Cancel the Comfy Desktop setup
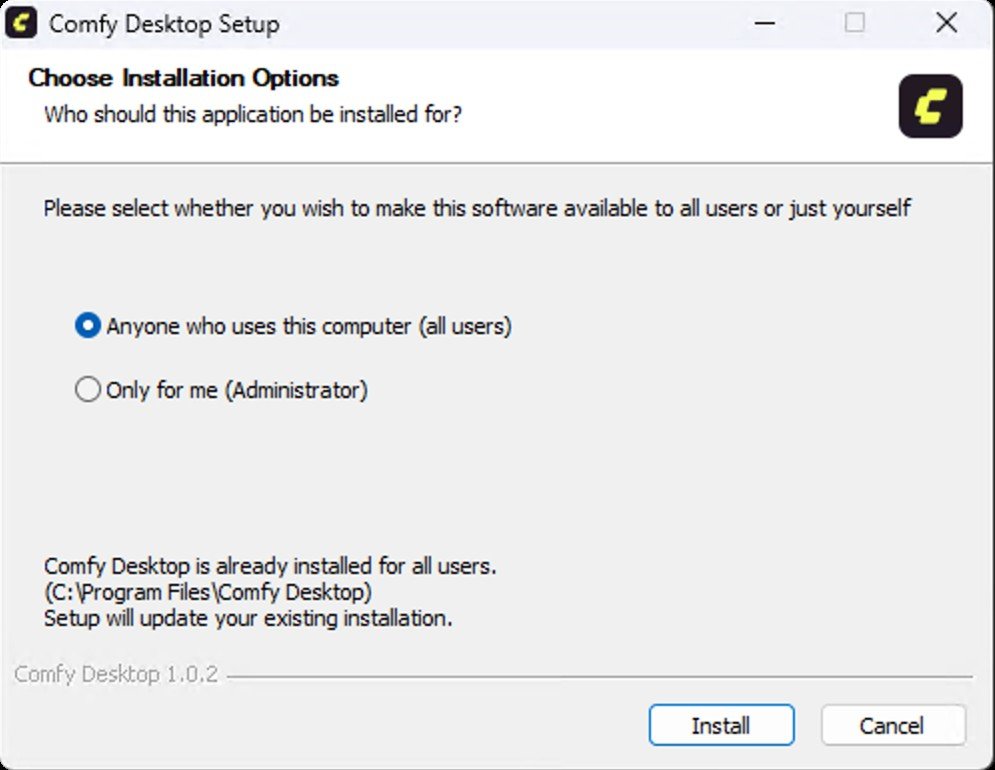 click(893, 725)
